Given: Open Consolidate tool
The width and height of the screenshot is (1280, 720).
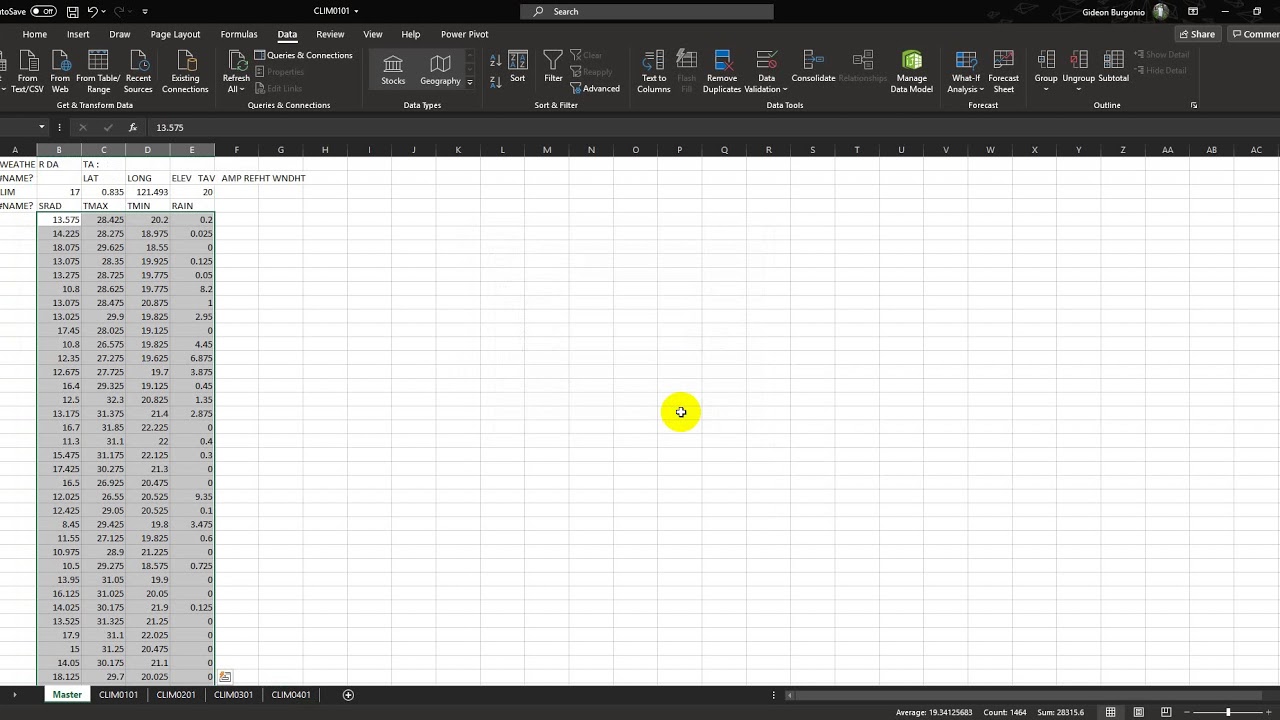Looking at the screenshot, I should [x=813, y=67].
